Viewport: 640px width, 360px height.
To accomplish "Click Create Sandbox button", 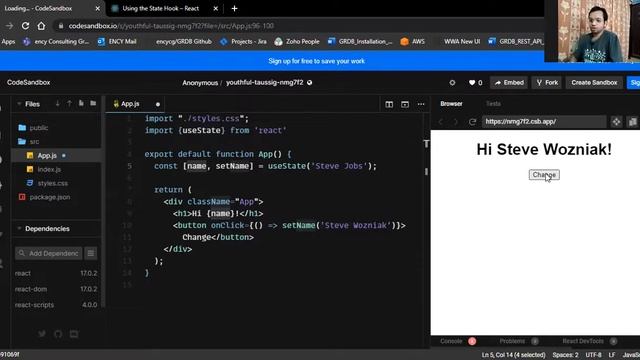I will 594,82.
